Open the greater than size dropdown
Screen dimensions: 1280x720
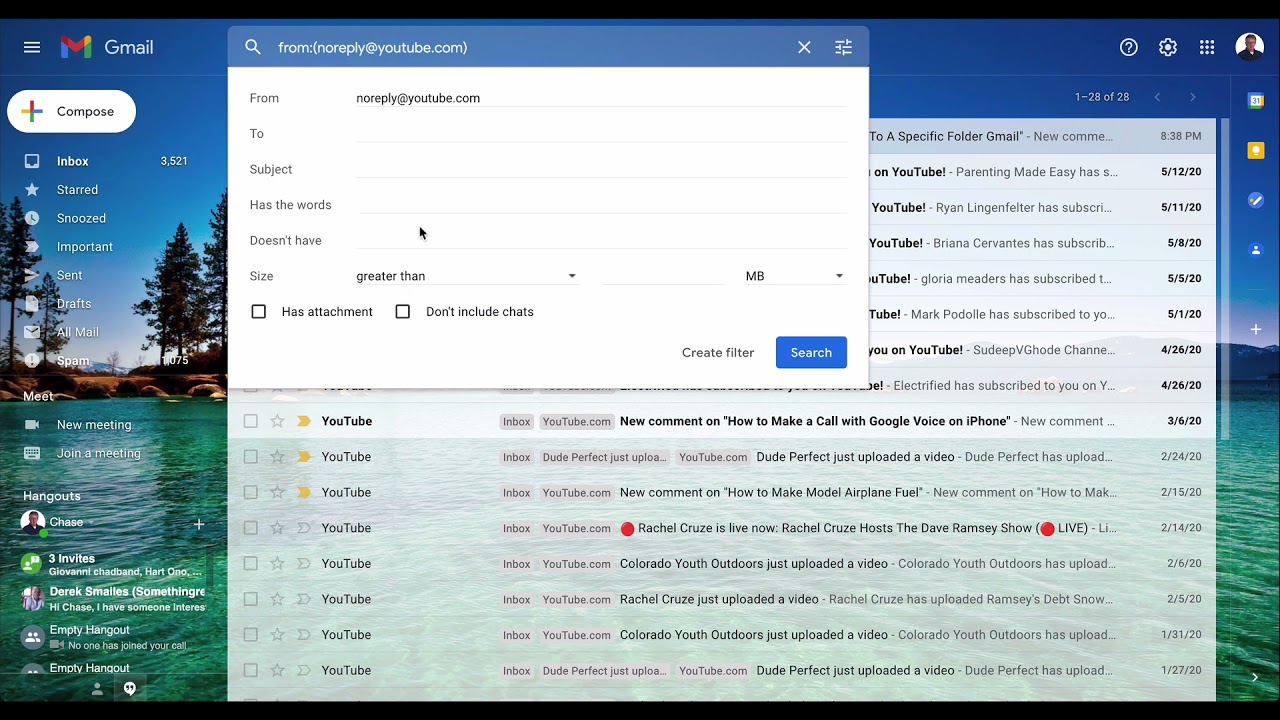click(467, 276)
